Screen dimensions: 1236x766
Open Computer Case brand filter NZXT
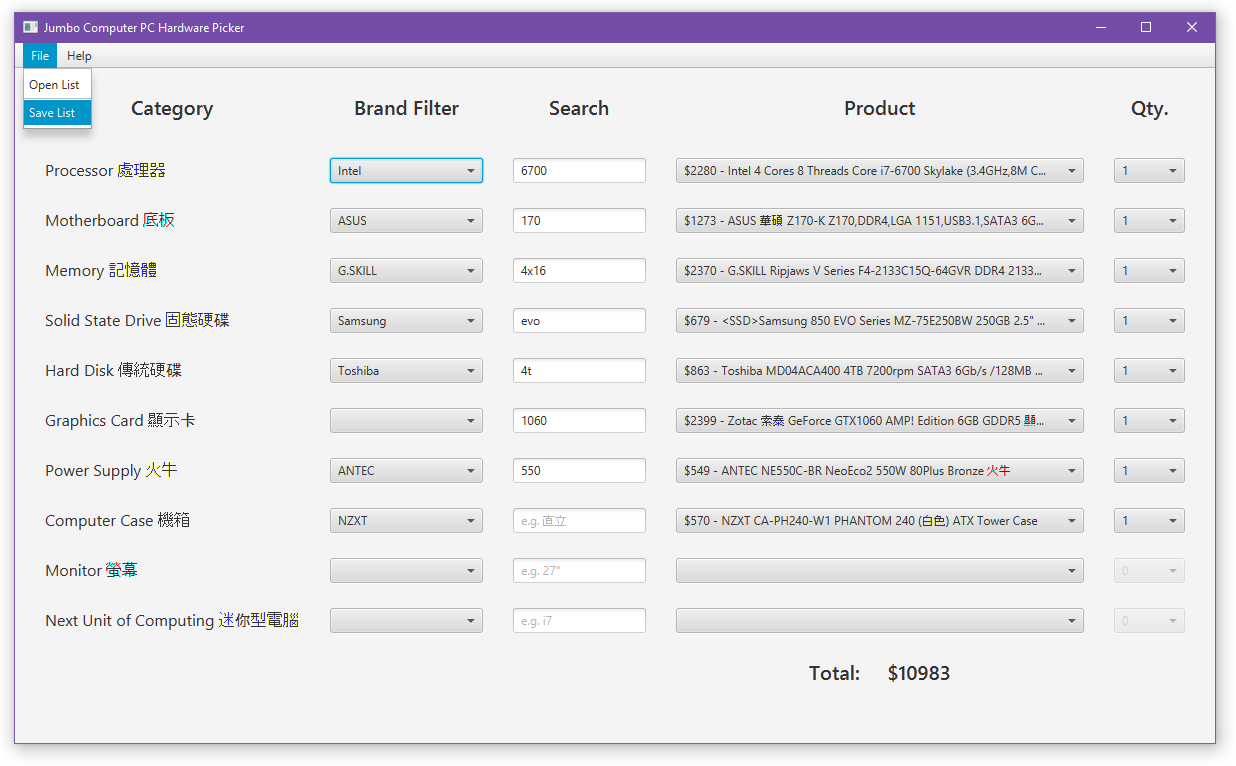click(406, 521)
